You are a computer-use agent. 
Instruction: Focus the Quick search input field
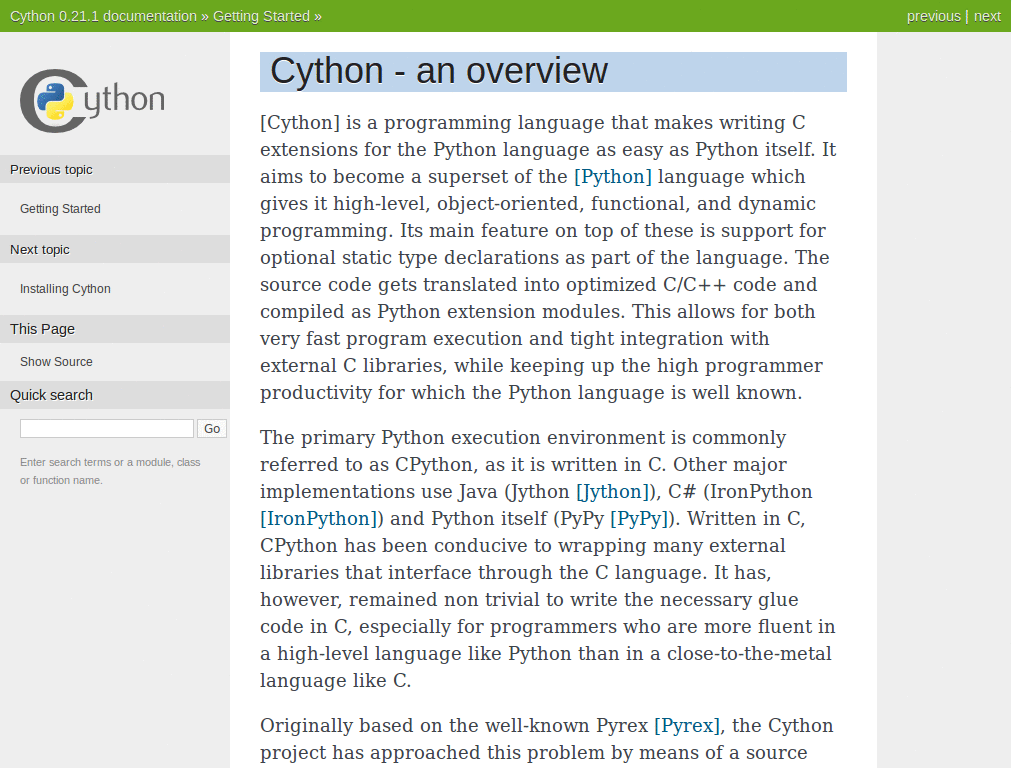click(107, 428)
